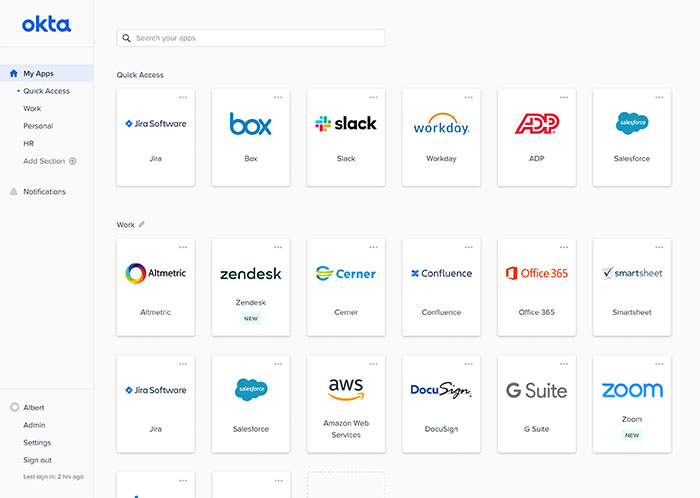Edit Work section name via pencil icon
This screenshot has height=498, width=700.
142,224
